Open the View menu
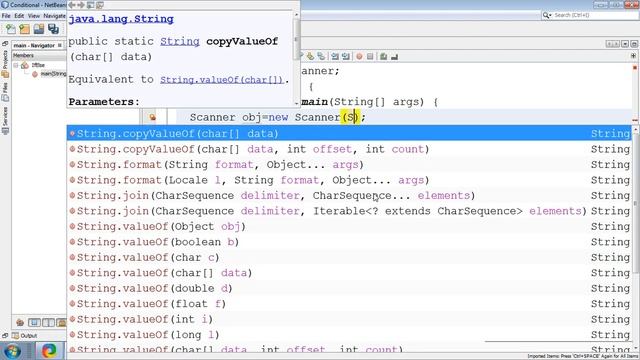The image size is (640, 360). [34, 16]
